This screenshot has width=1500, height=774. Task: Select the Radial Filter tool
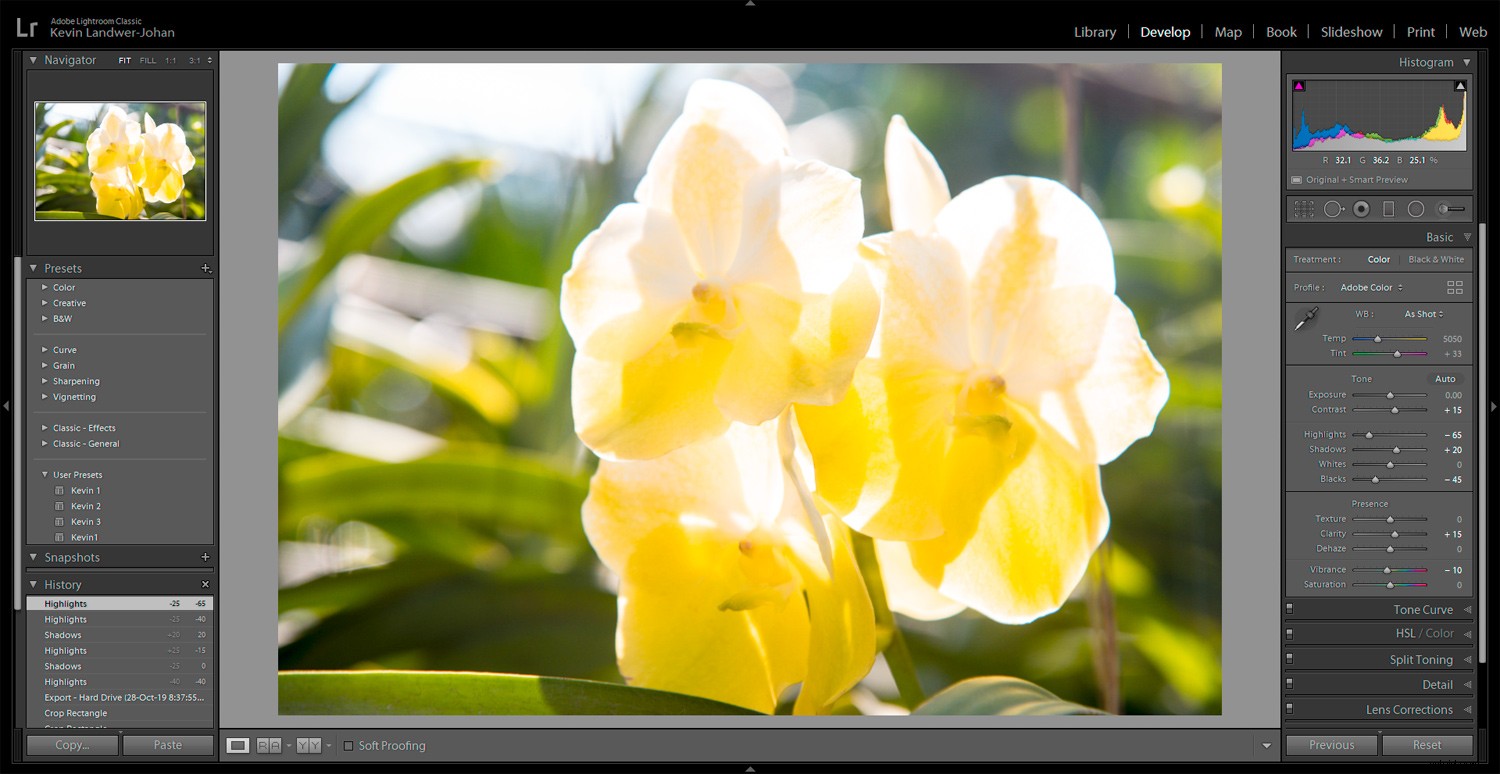[x=1416, y=208]
